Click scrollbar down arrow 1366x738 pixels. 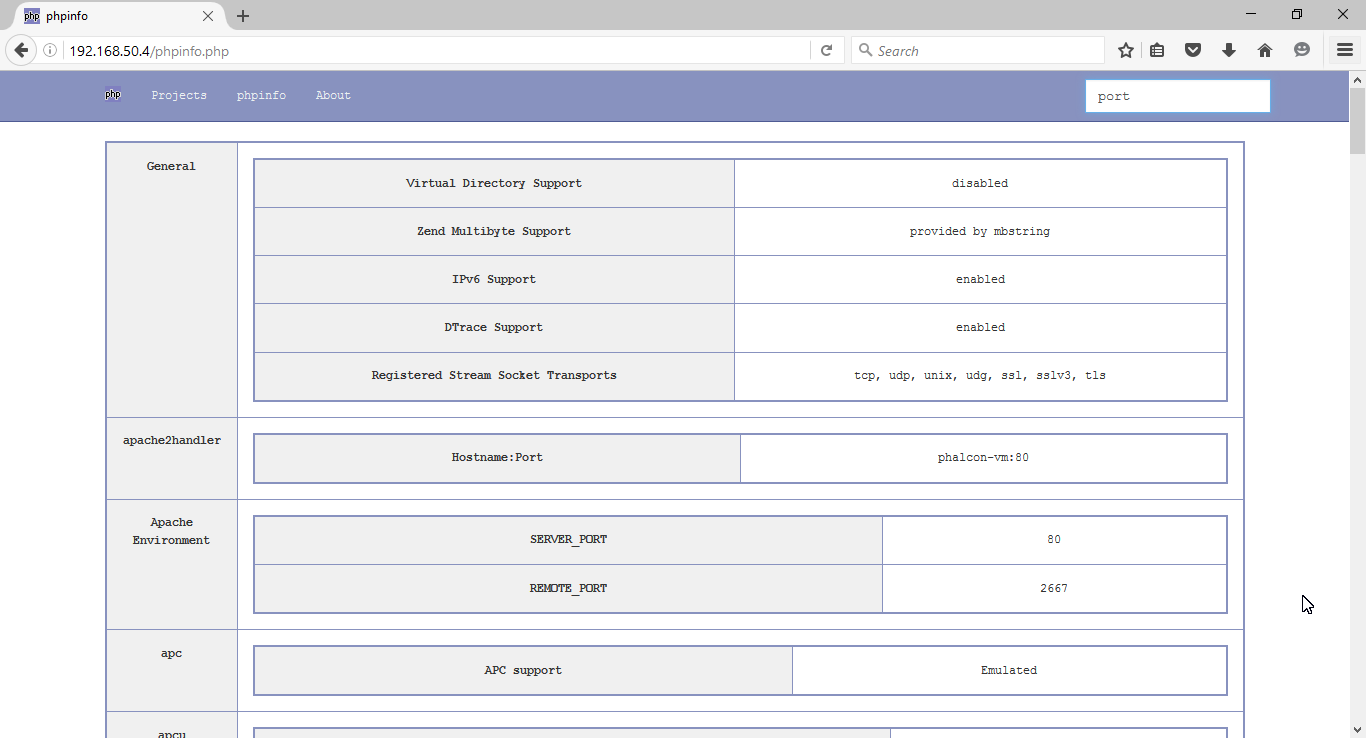pos(1357,729)
